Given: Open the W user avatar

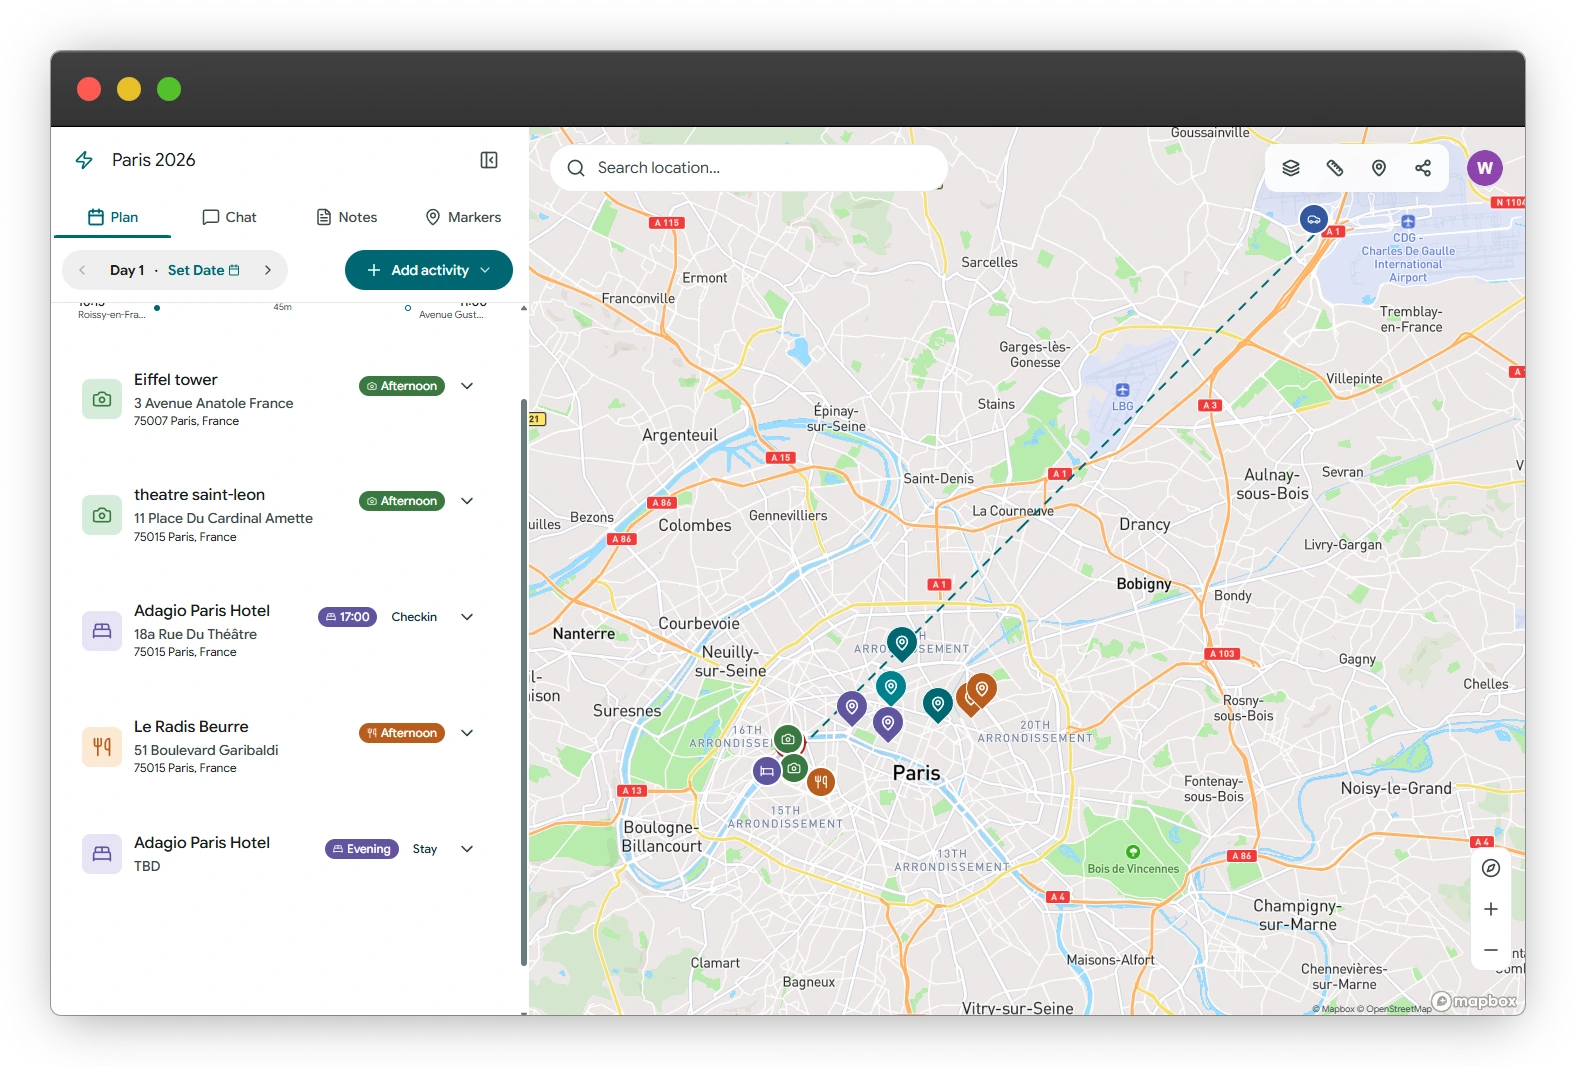Looking at the screenshot, I should point(1485,168).
